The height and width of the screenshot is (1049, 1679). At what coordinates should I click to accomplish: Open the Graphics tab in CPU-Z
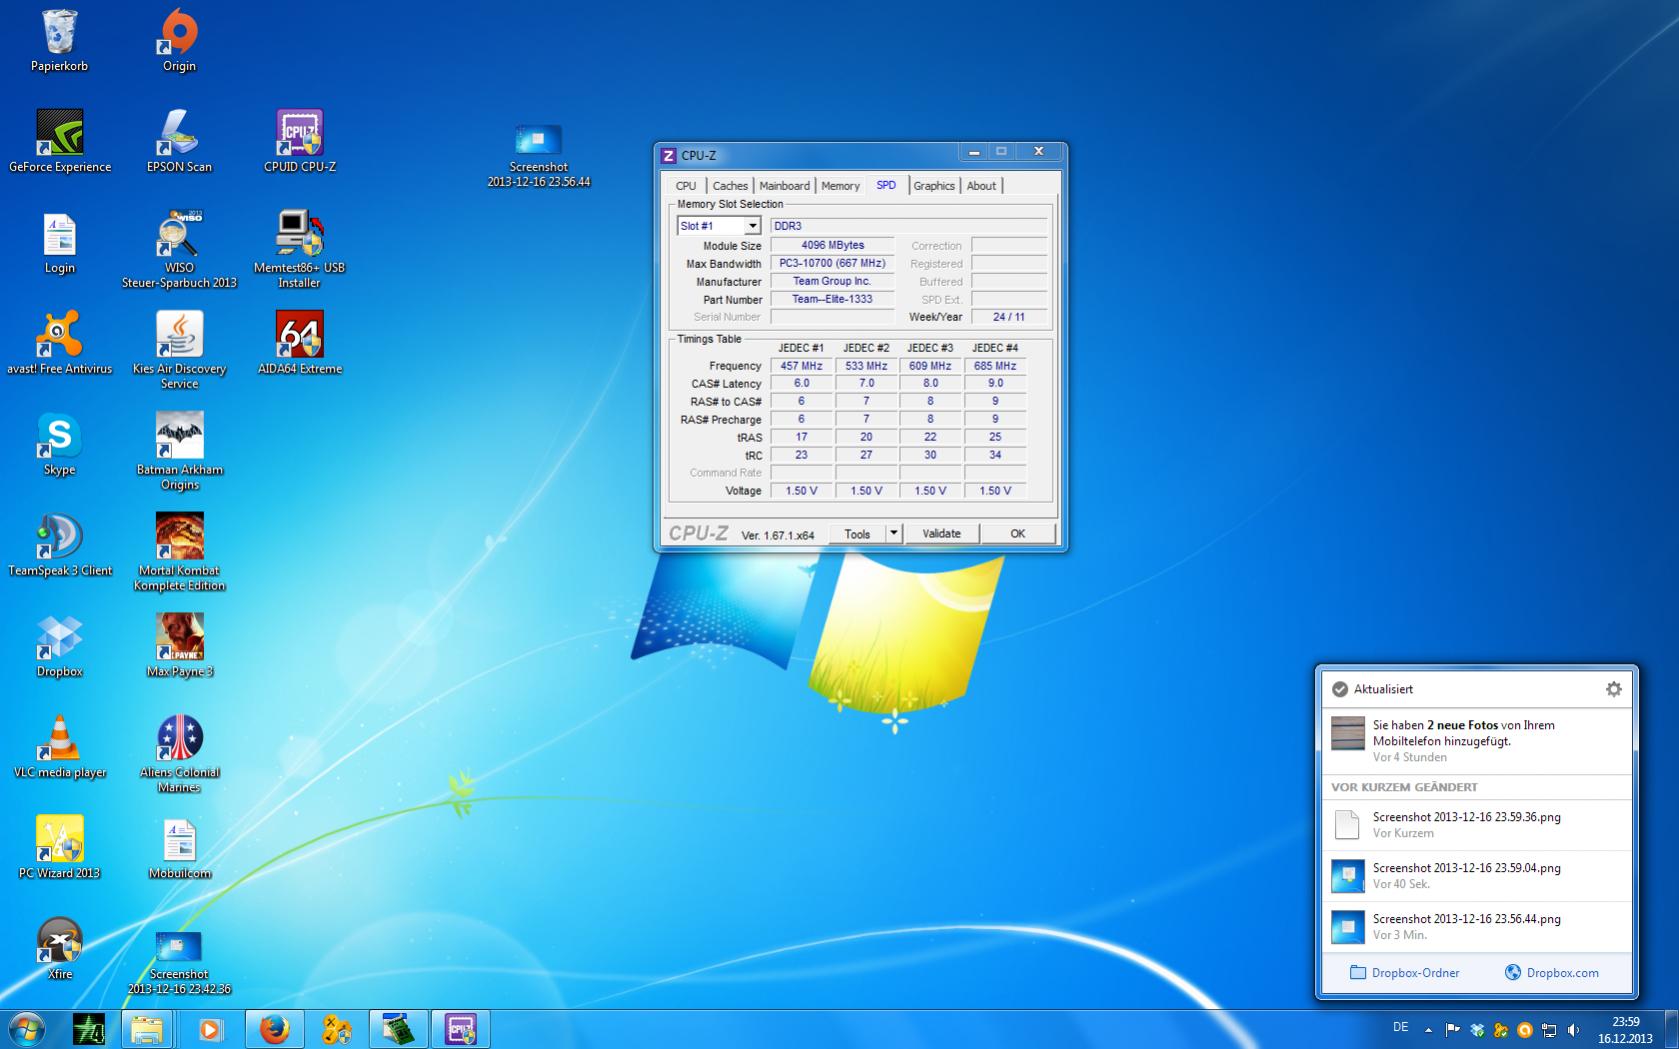coord(933,186)
